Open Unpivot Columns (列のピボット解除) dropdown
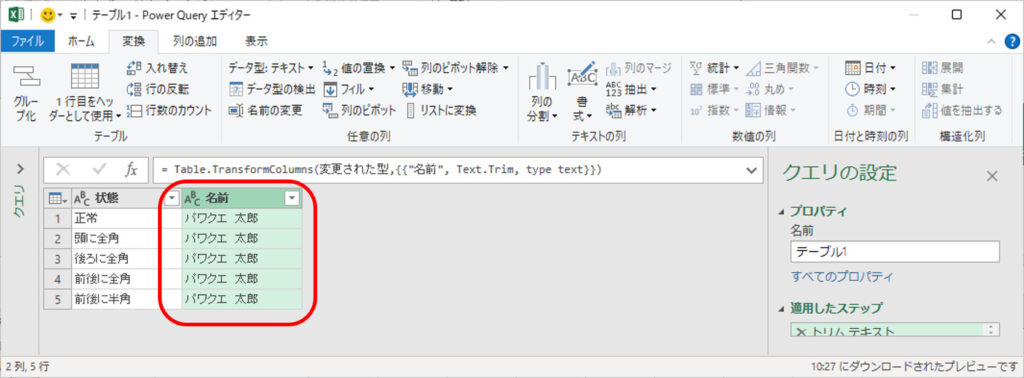The image size is (1024, 378). click(455, 67)
